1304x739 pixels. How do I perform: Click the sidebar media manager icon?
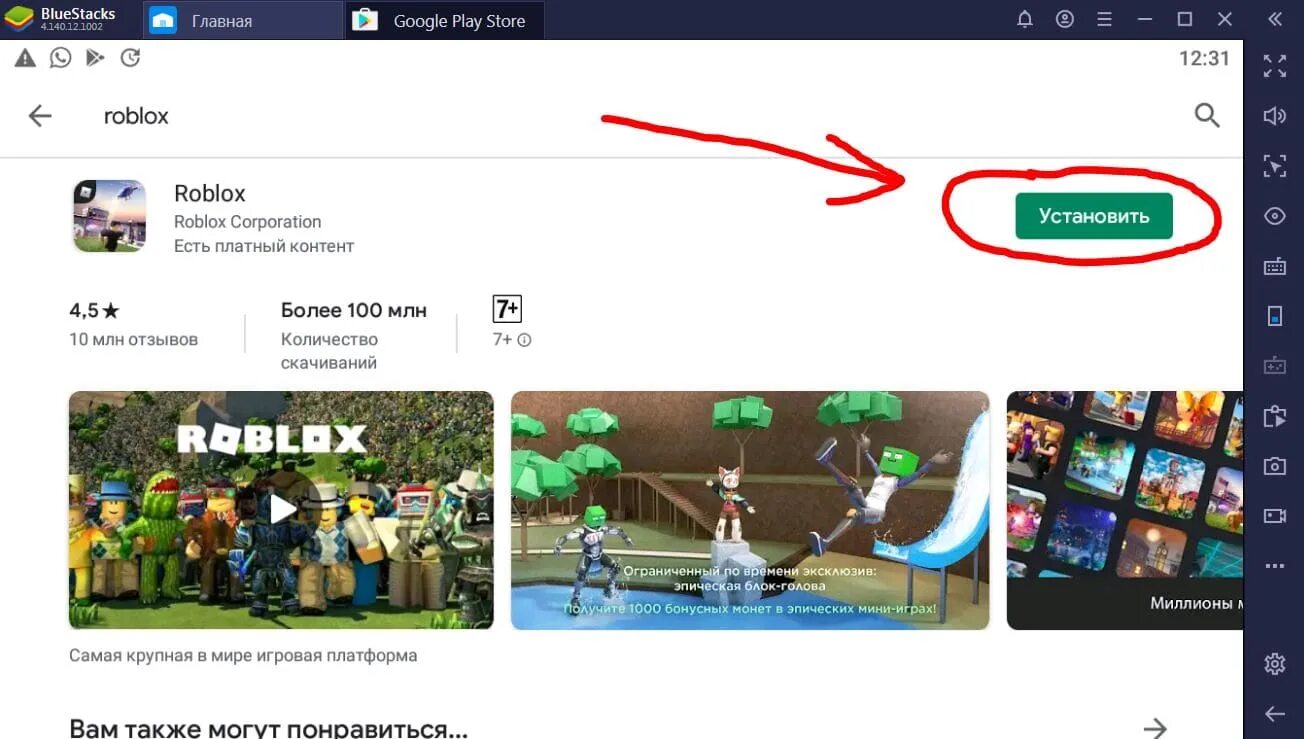tap(1275, 416)
